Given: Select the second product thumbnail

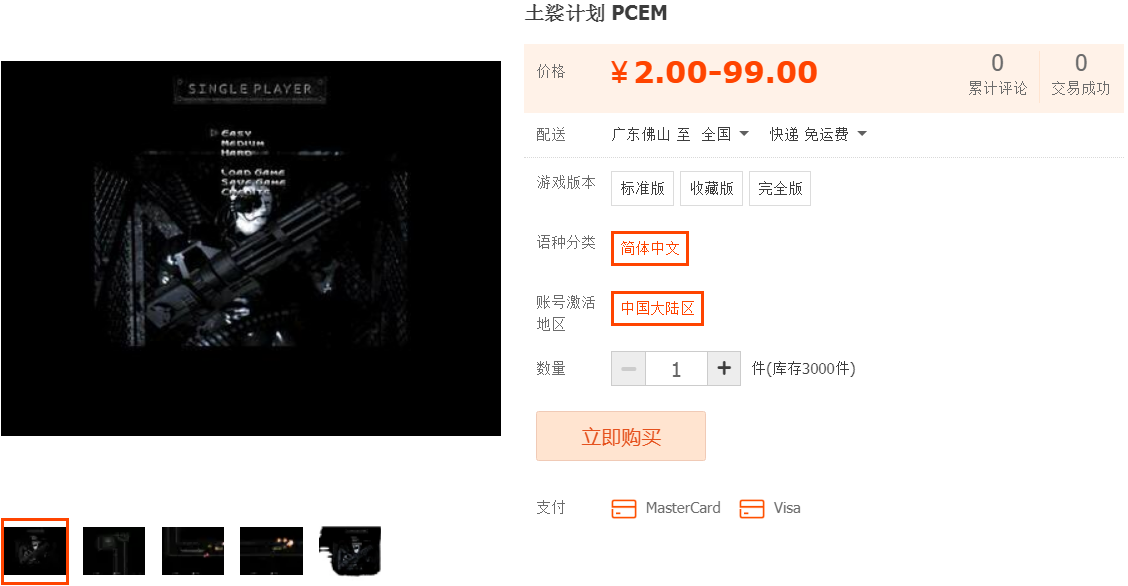Looking at the screenshot, I should [114, 551].
